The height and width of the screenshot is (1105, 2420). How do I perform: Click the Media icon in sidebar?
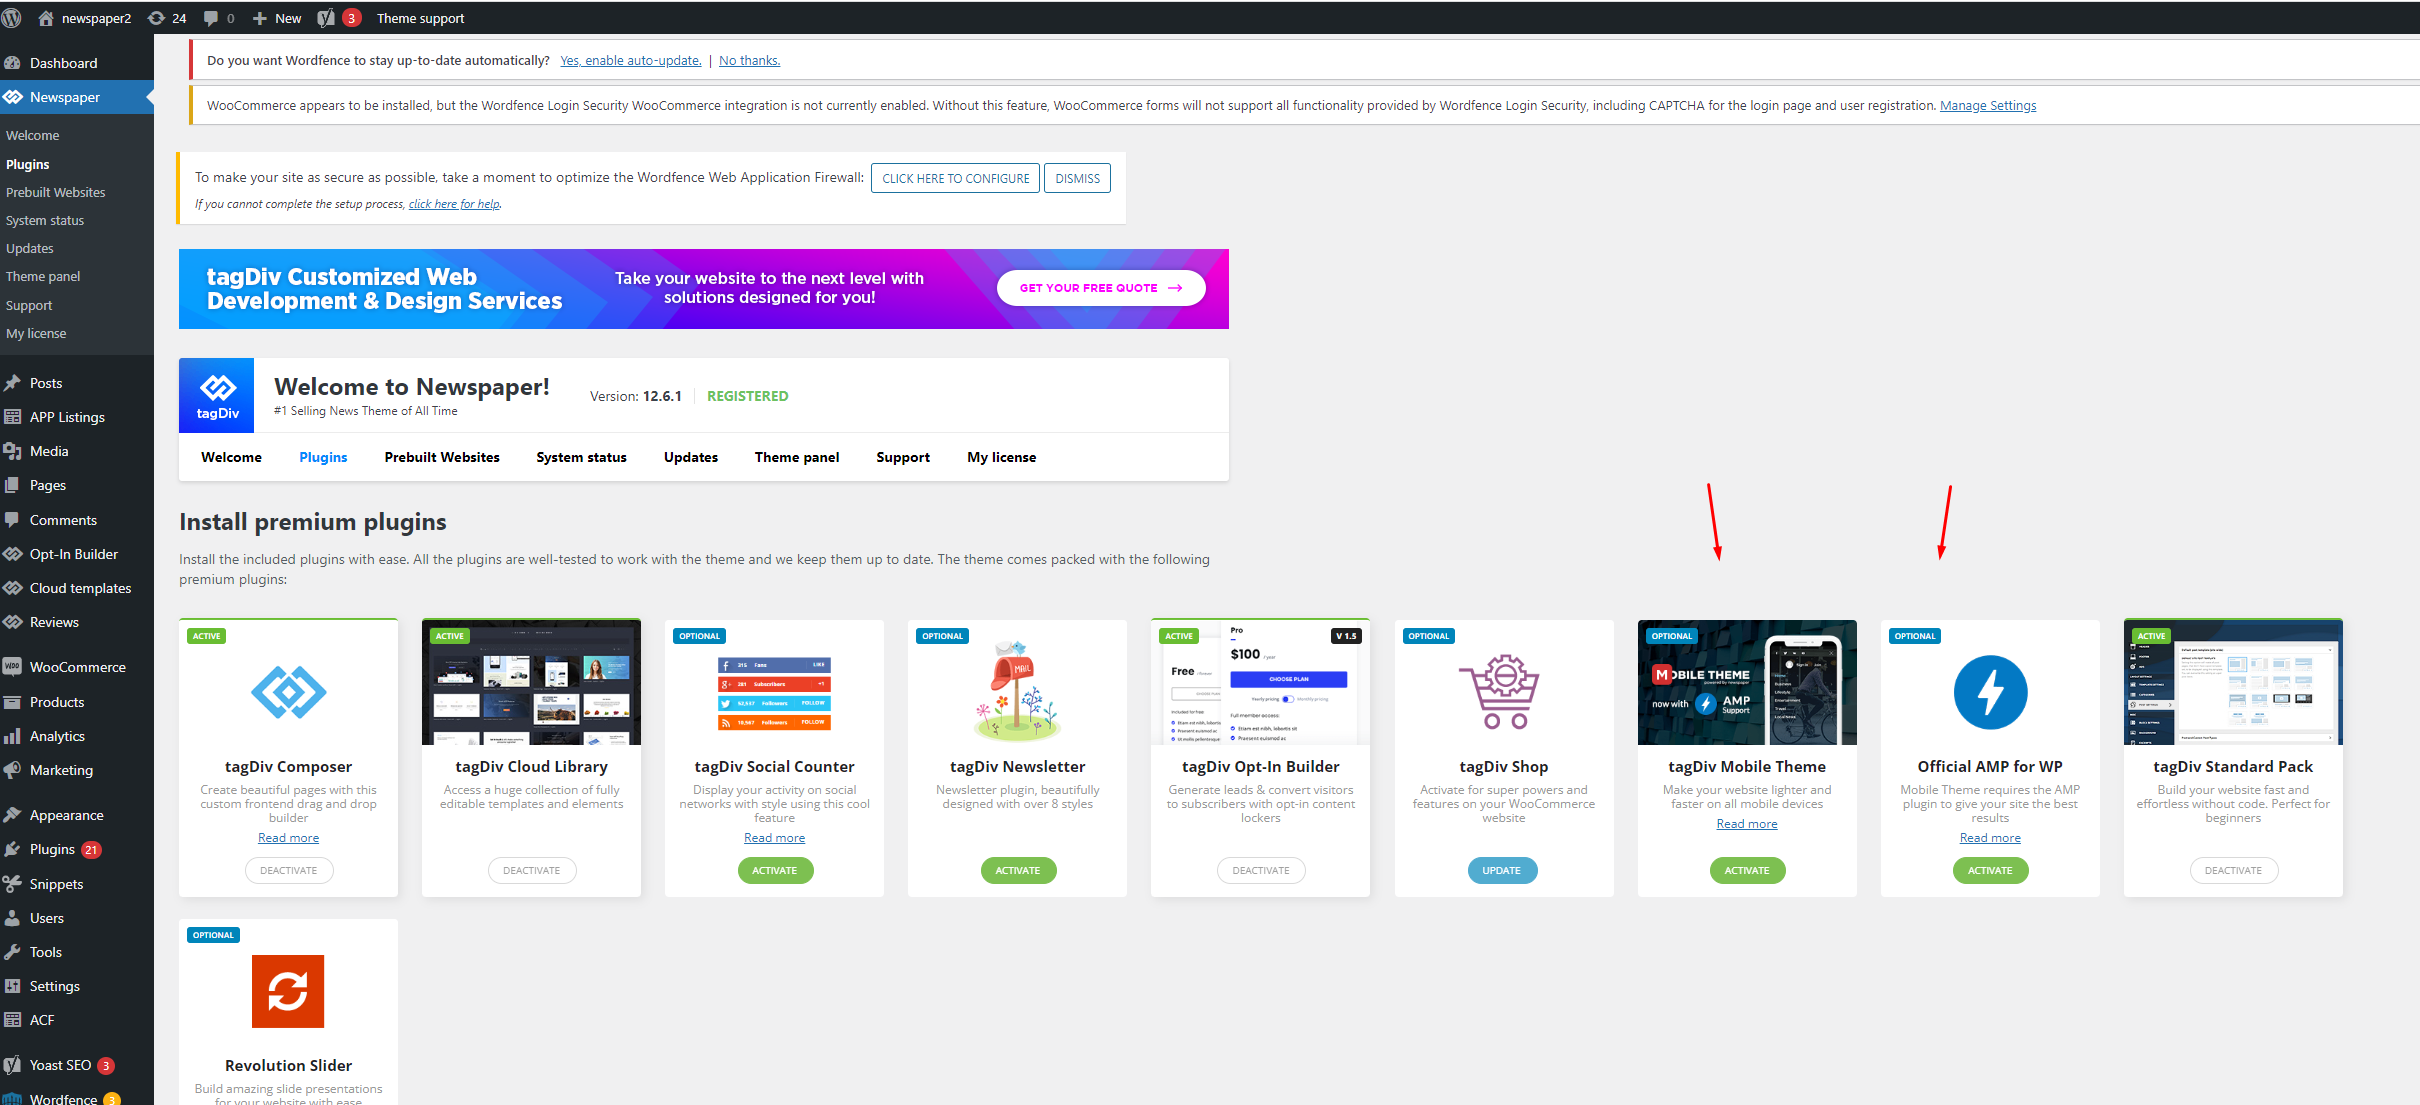click(12, 451)
